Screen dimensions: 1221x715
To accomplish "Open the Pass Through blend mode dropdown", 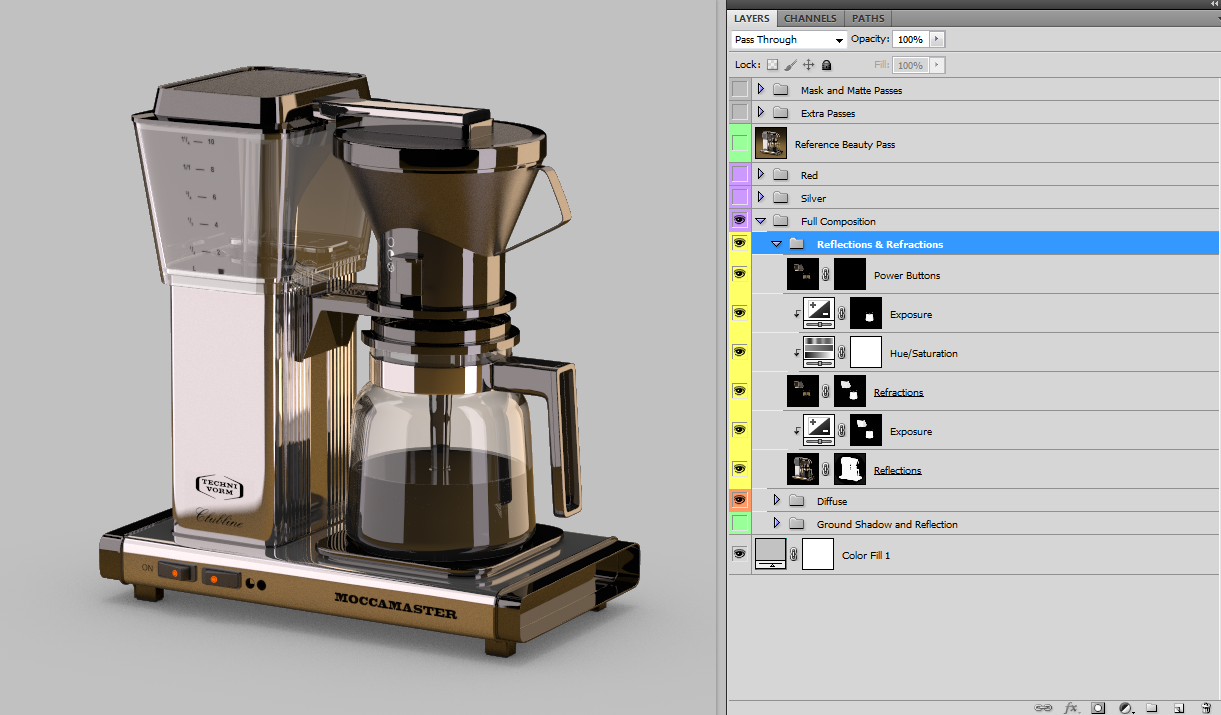I will pos(789,40).
